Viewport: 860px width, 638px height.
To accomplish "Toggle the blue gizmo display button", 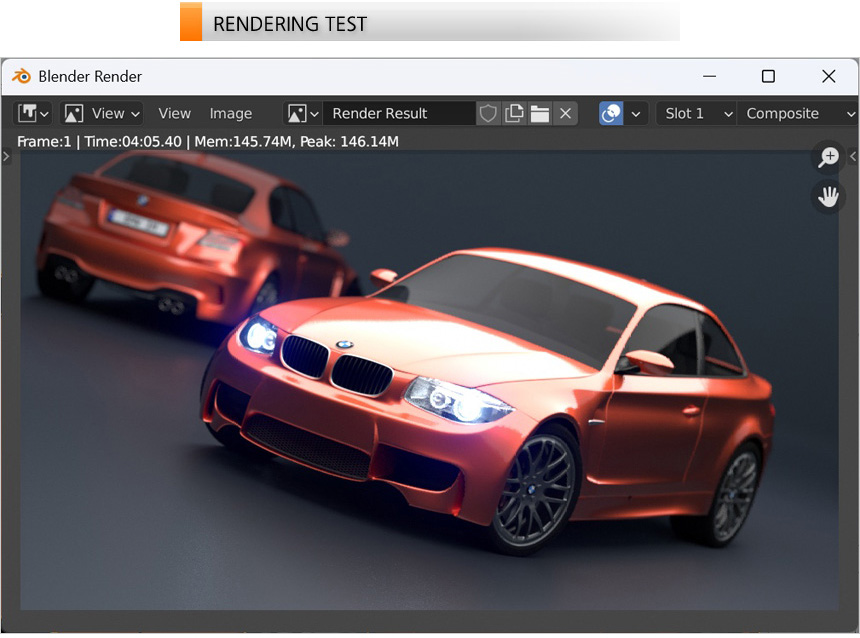I will (611, 114).
